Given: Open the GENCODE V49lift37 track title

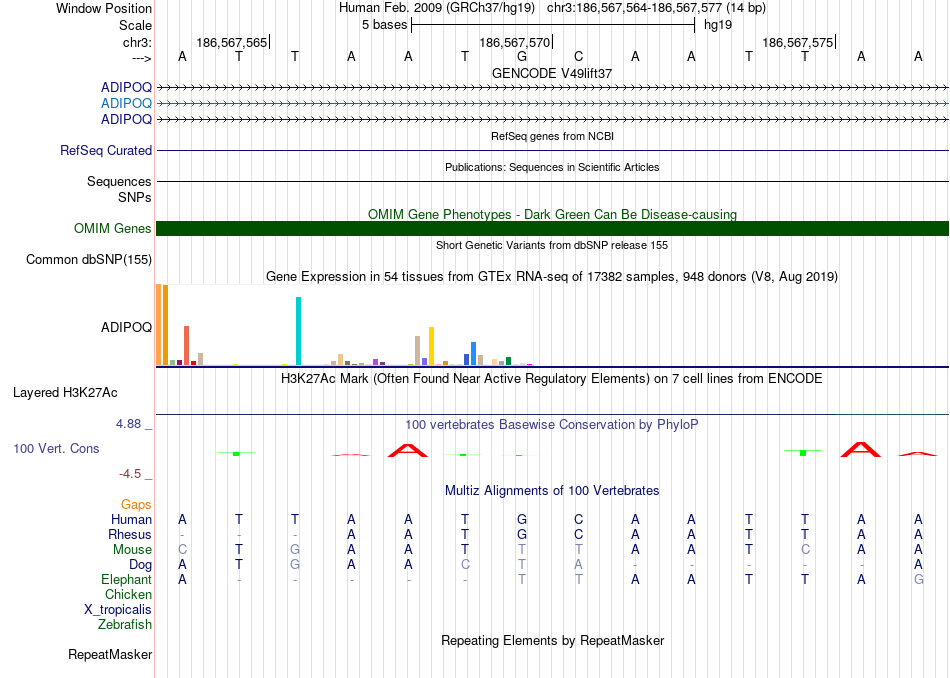Looking at the screenshot, I should coord(552,73).
